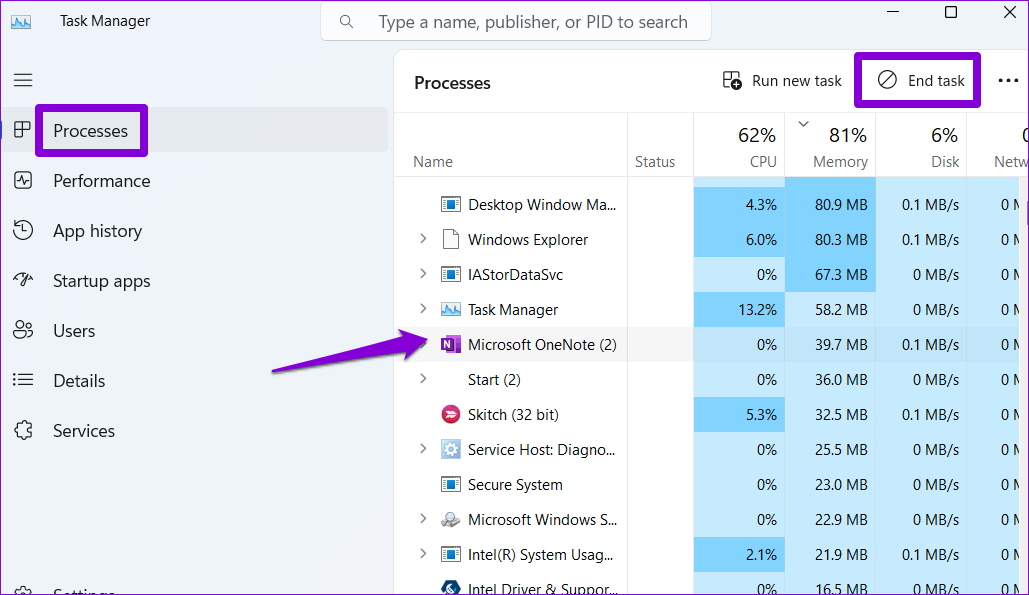The width and height of the screenshot is (1029, 595).
Task: Click the End task button
Action: (x=917, y=80)
